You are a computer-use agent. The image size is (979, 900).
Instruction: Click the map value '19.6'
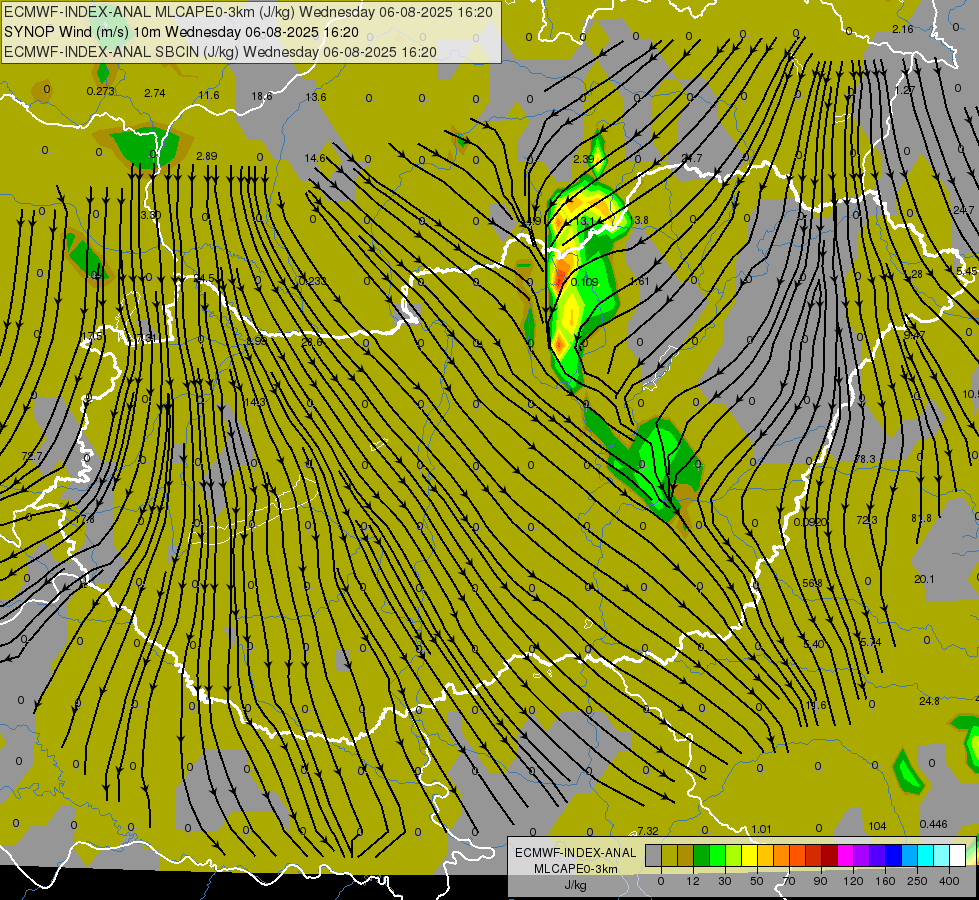(x=816, y=705)
